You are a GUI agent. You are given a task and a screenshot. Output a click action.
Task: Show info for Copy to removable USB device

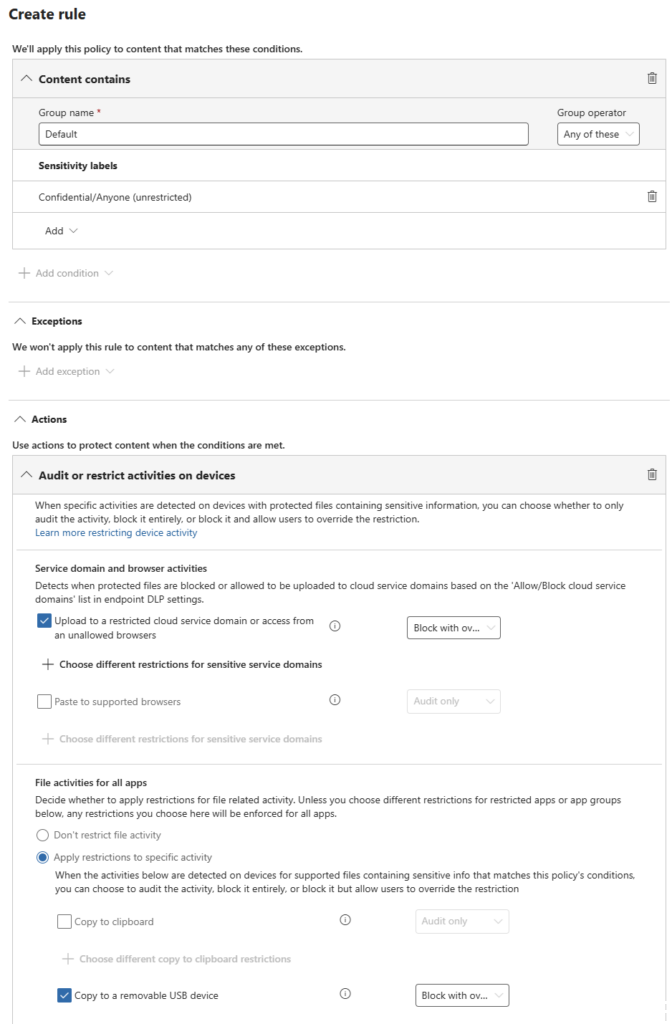[x=345, y=995]
